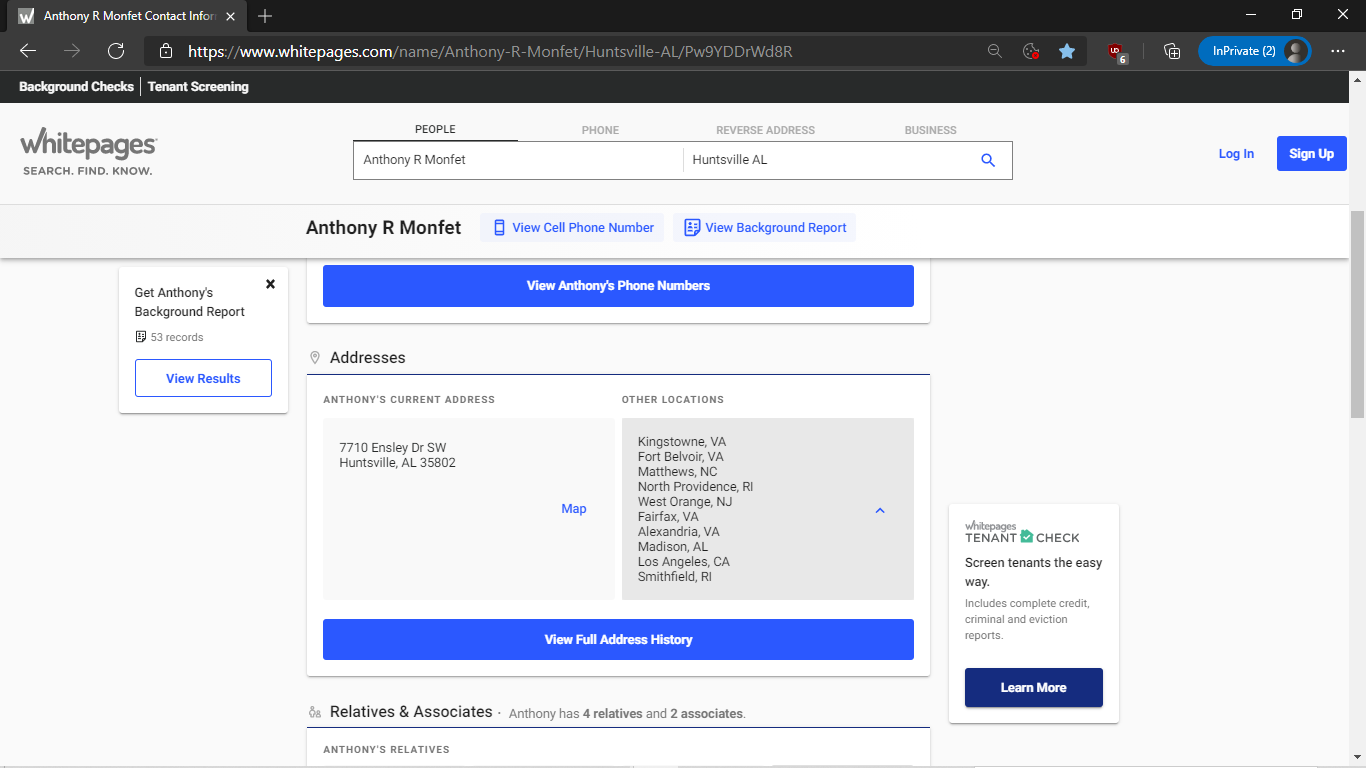Click the location field containing Huntsville AL
The height and width of the screenshot is (768, 1366).
825,160
